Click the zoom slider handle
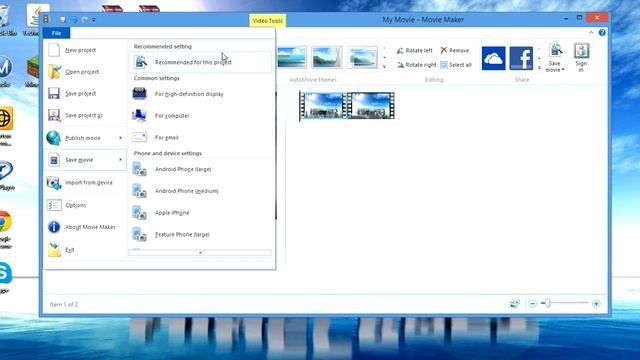 coord(547,303)
